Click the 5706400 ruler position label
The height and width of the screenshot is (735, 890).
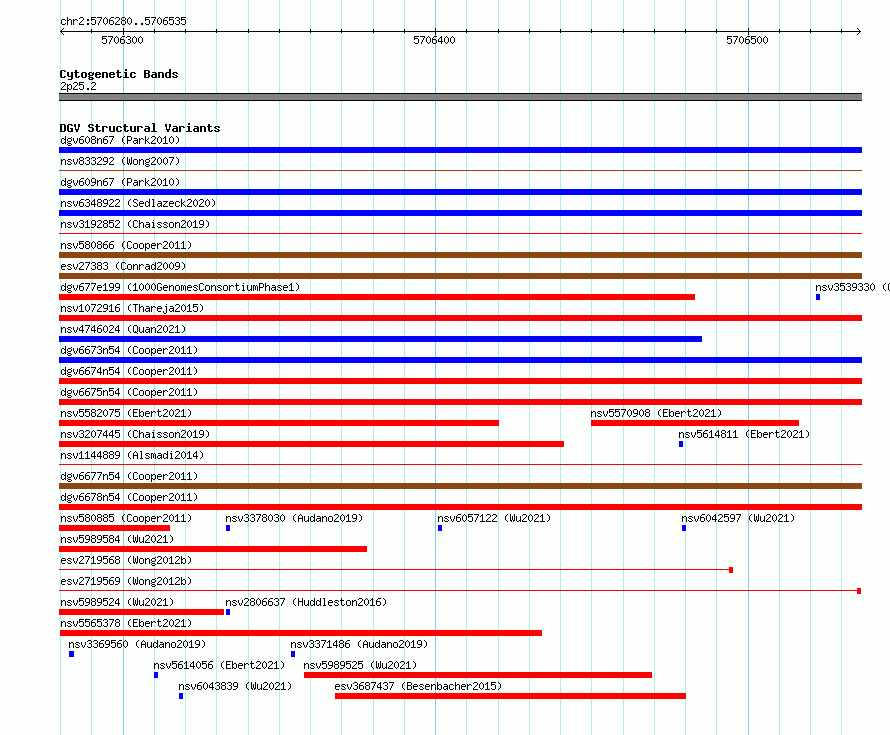pos(434,40)
